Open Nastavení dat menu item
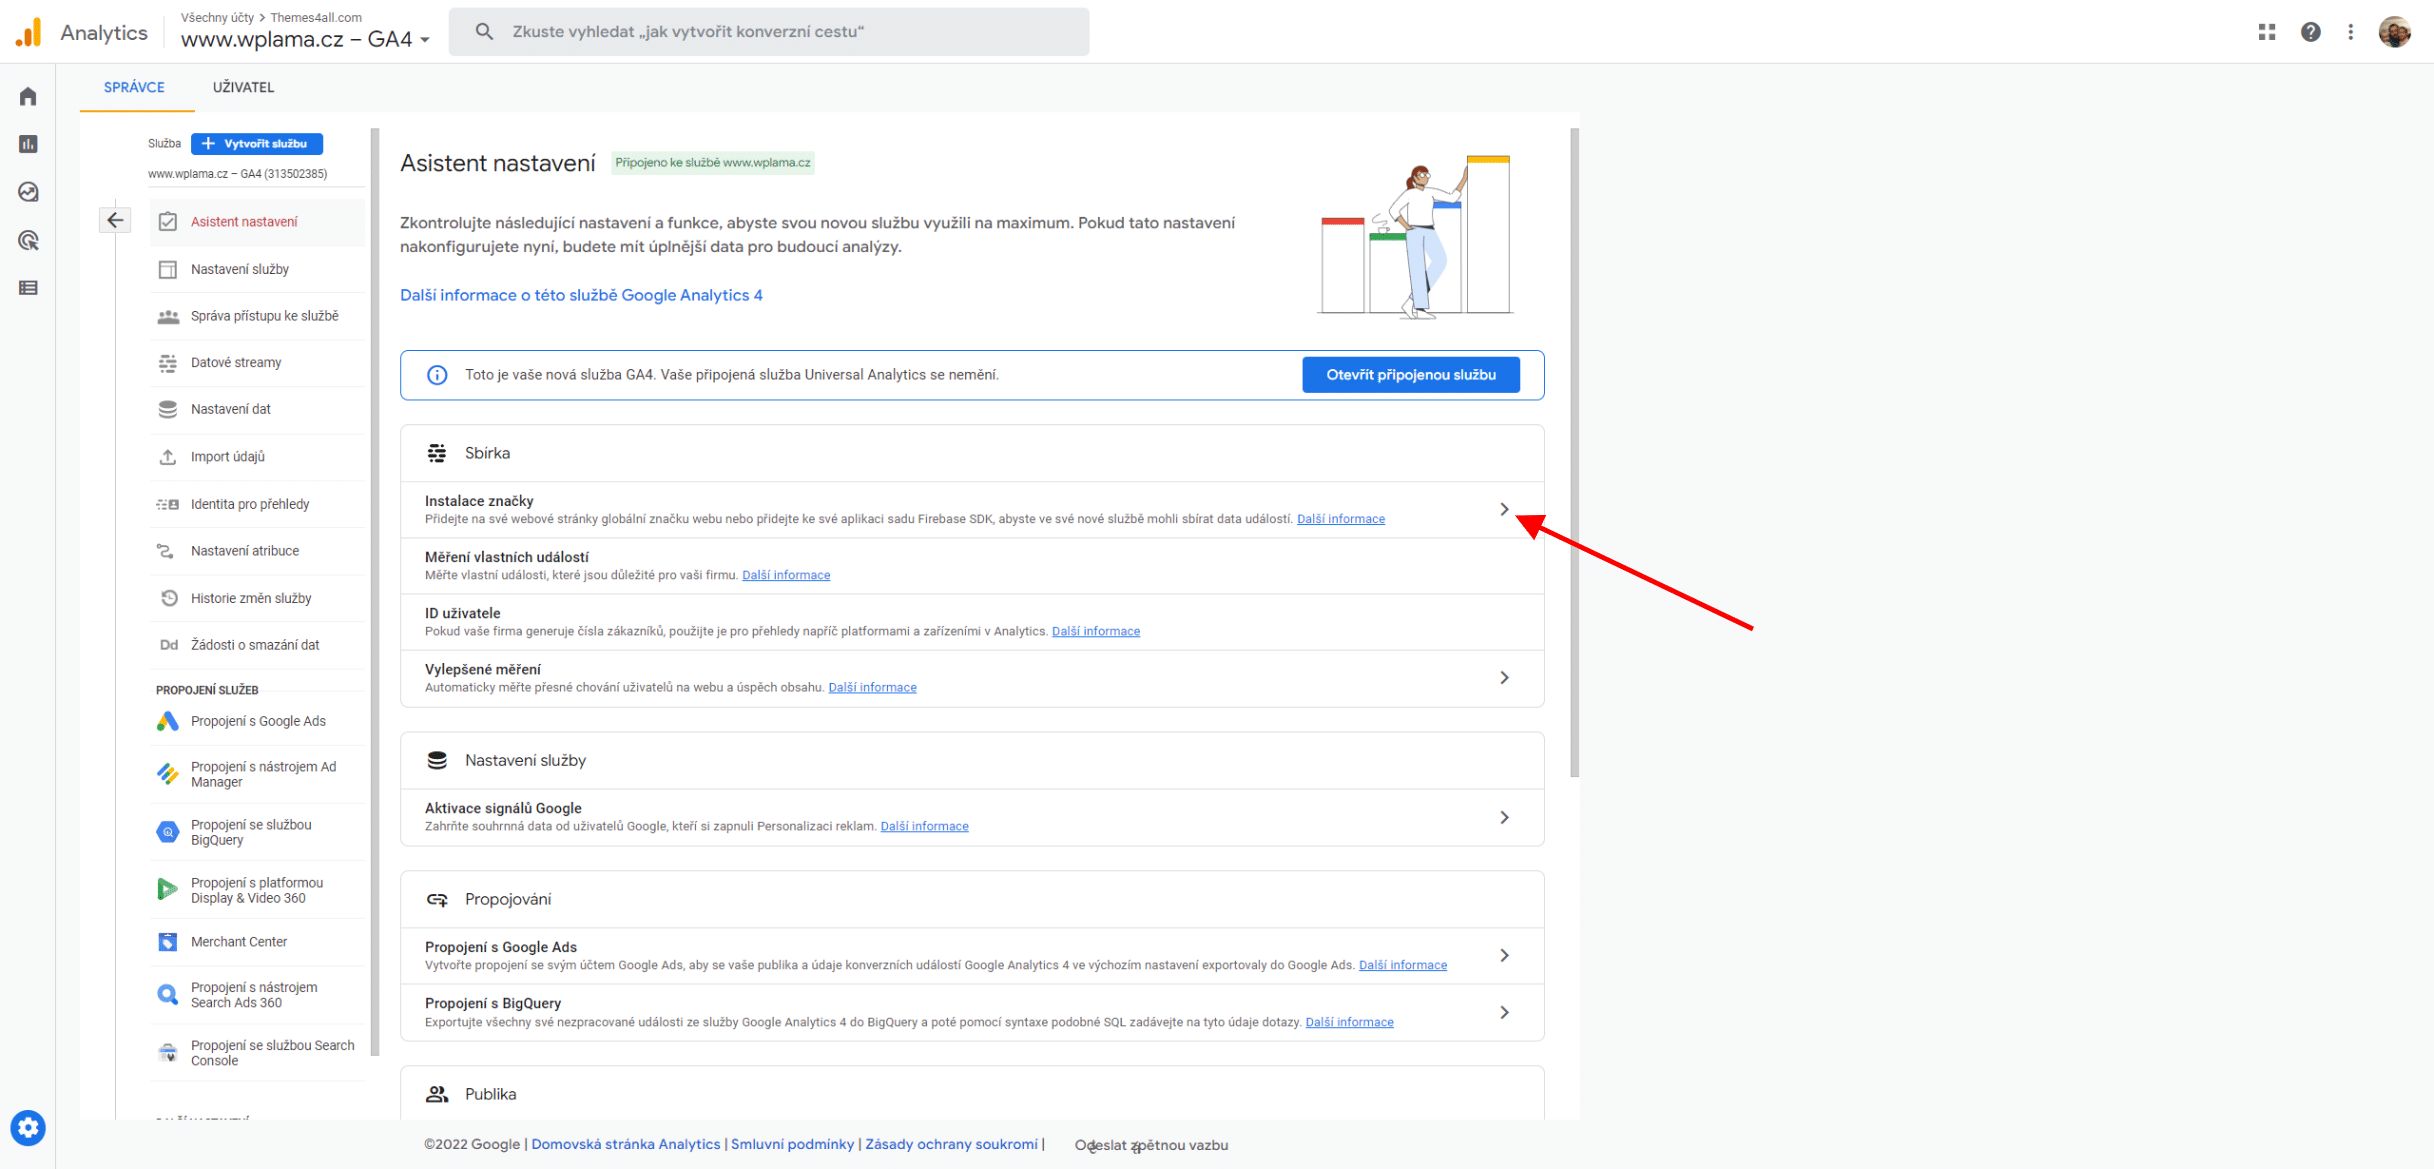Image resolution: width=2434 pixels, height=1169 pixels. click(x=258, y=409)
